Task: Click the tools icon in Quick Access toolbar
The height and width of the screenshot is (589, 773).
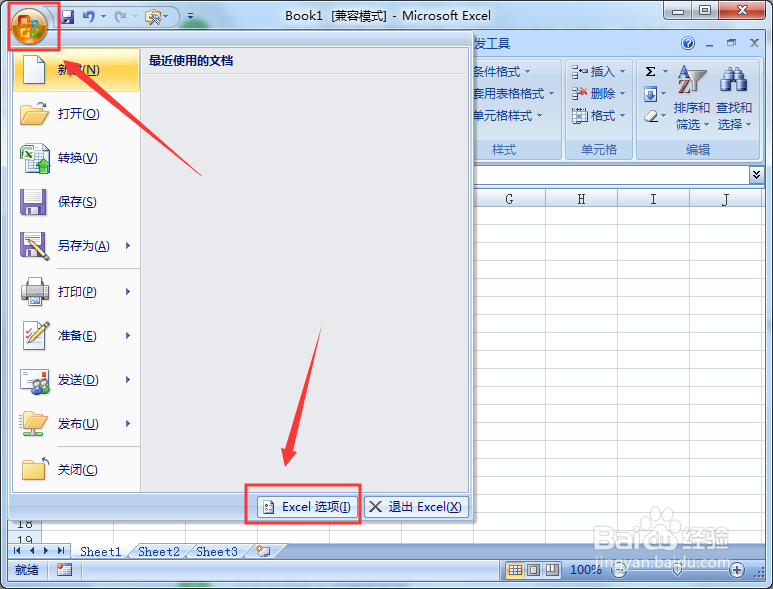Action: (x=153, y=17)
